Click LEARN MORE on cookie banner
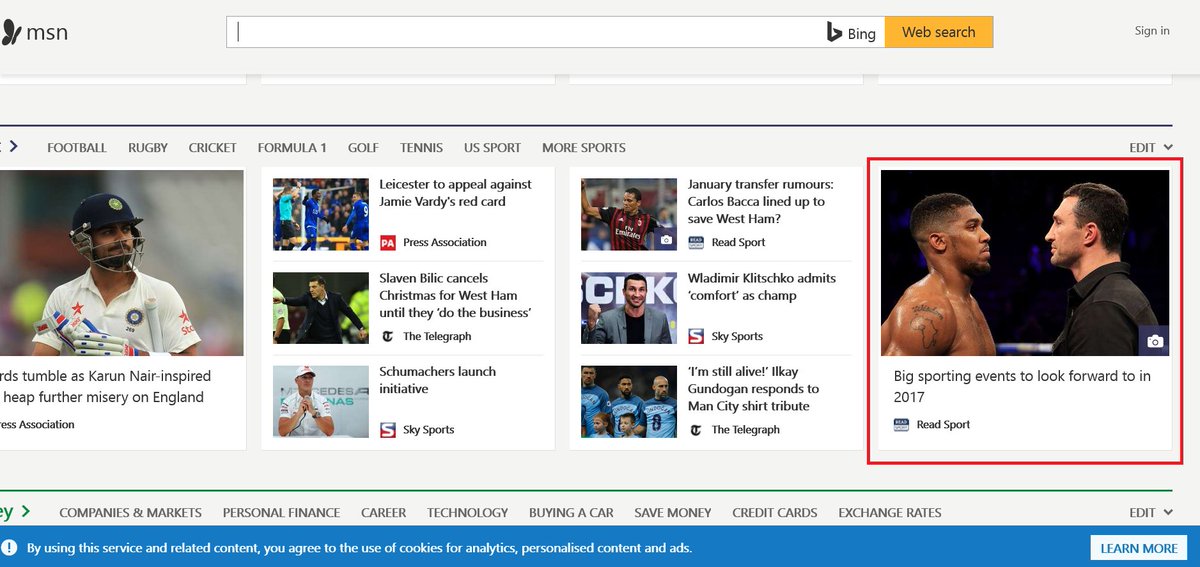The height and width of the screenshot is (567, 1200). pyautogui.click(x=1139, y=548)
